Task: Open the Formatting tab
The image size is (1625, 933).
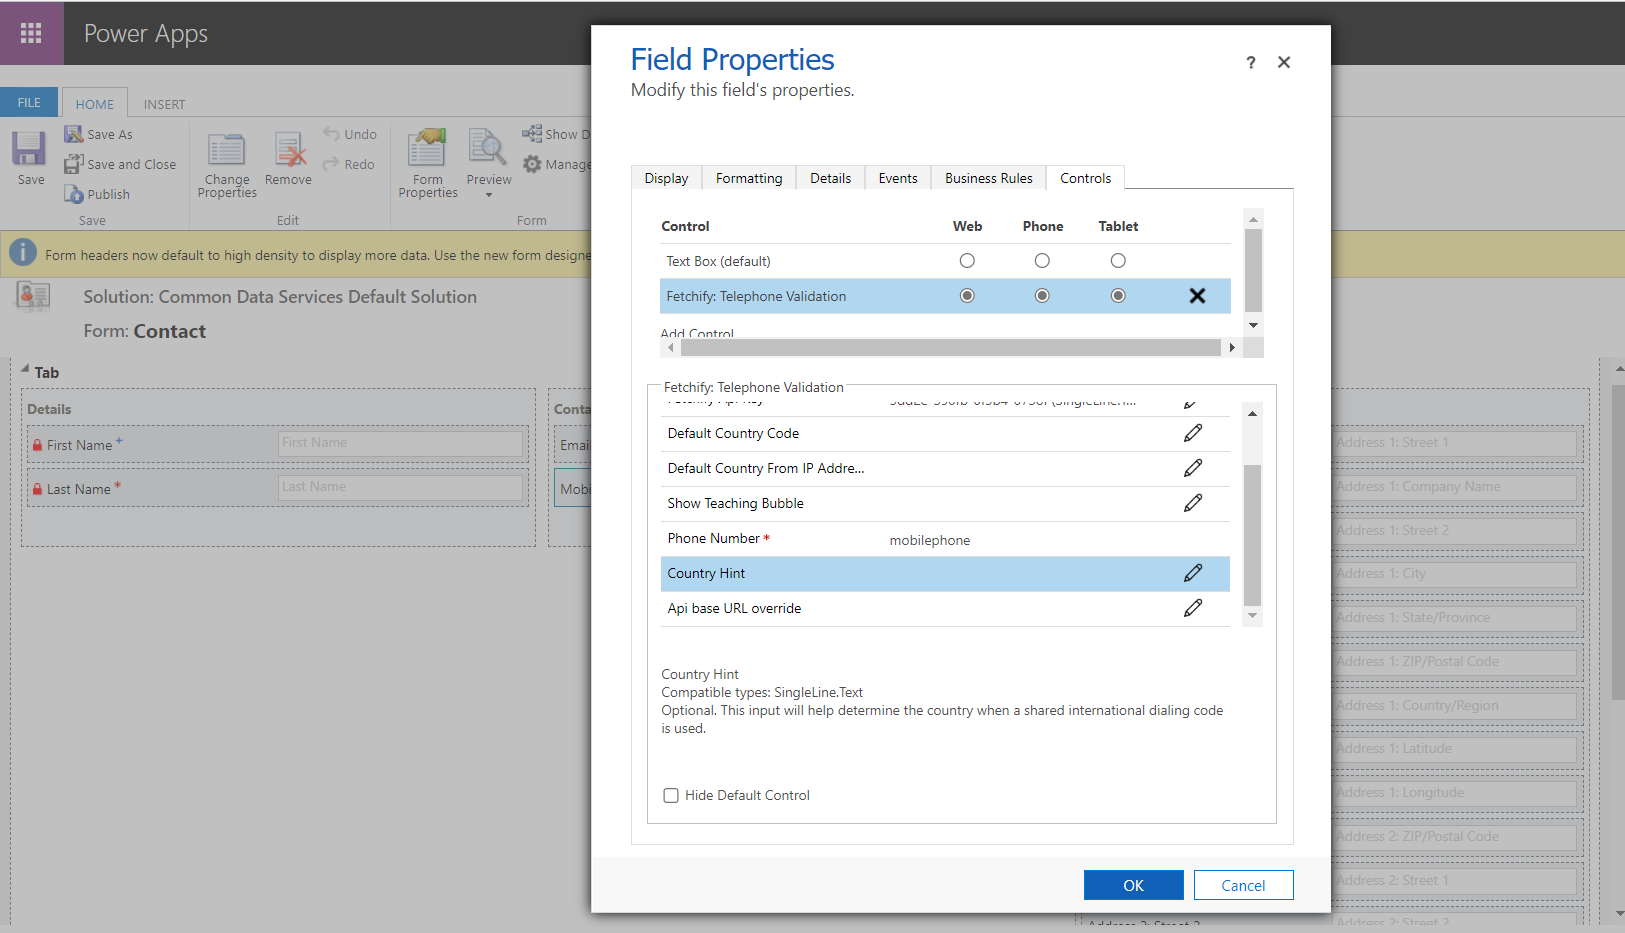Action: click(x=749, y=178)
